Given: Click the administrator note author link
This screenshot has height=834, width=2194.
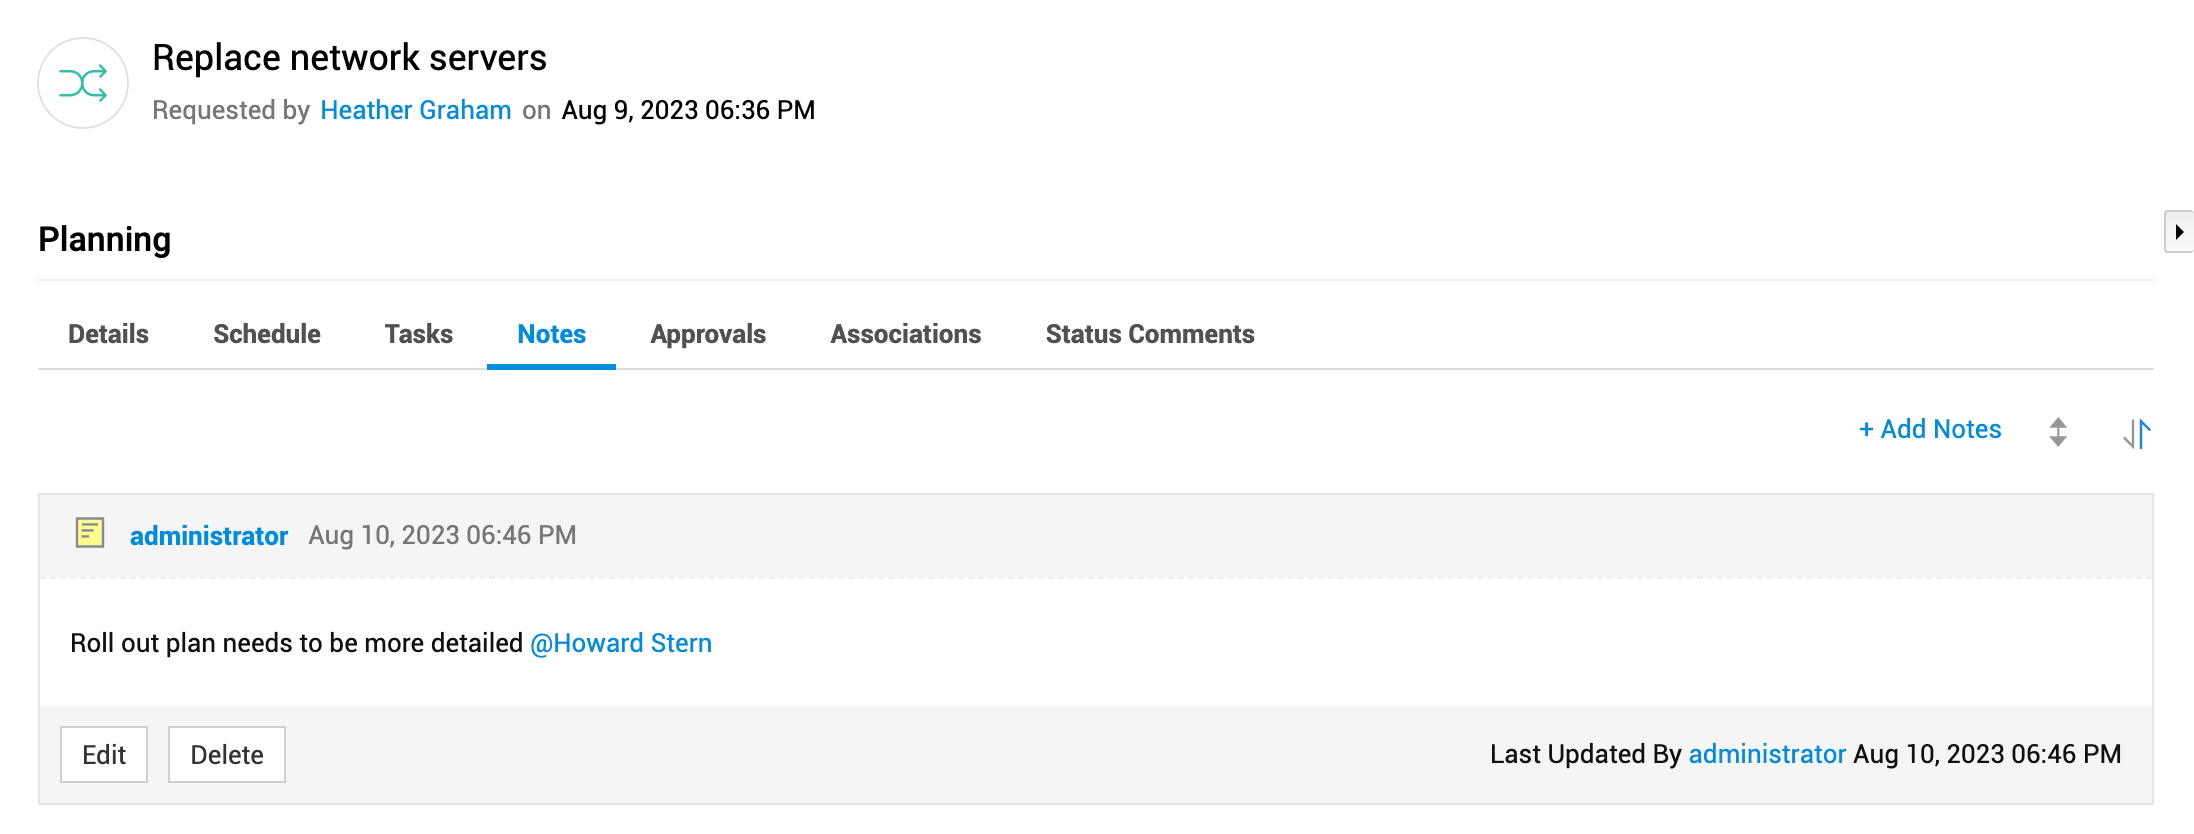Looking at the screenshot, I should point(208,536).
